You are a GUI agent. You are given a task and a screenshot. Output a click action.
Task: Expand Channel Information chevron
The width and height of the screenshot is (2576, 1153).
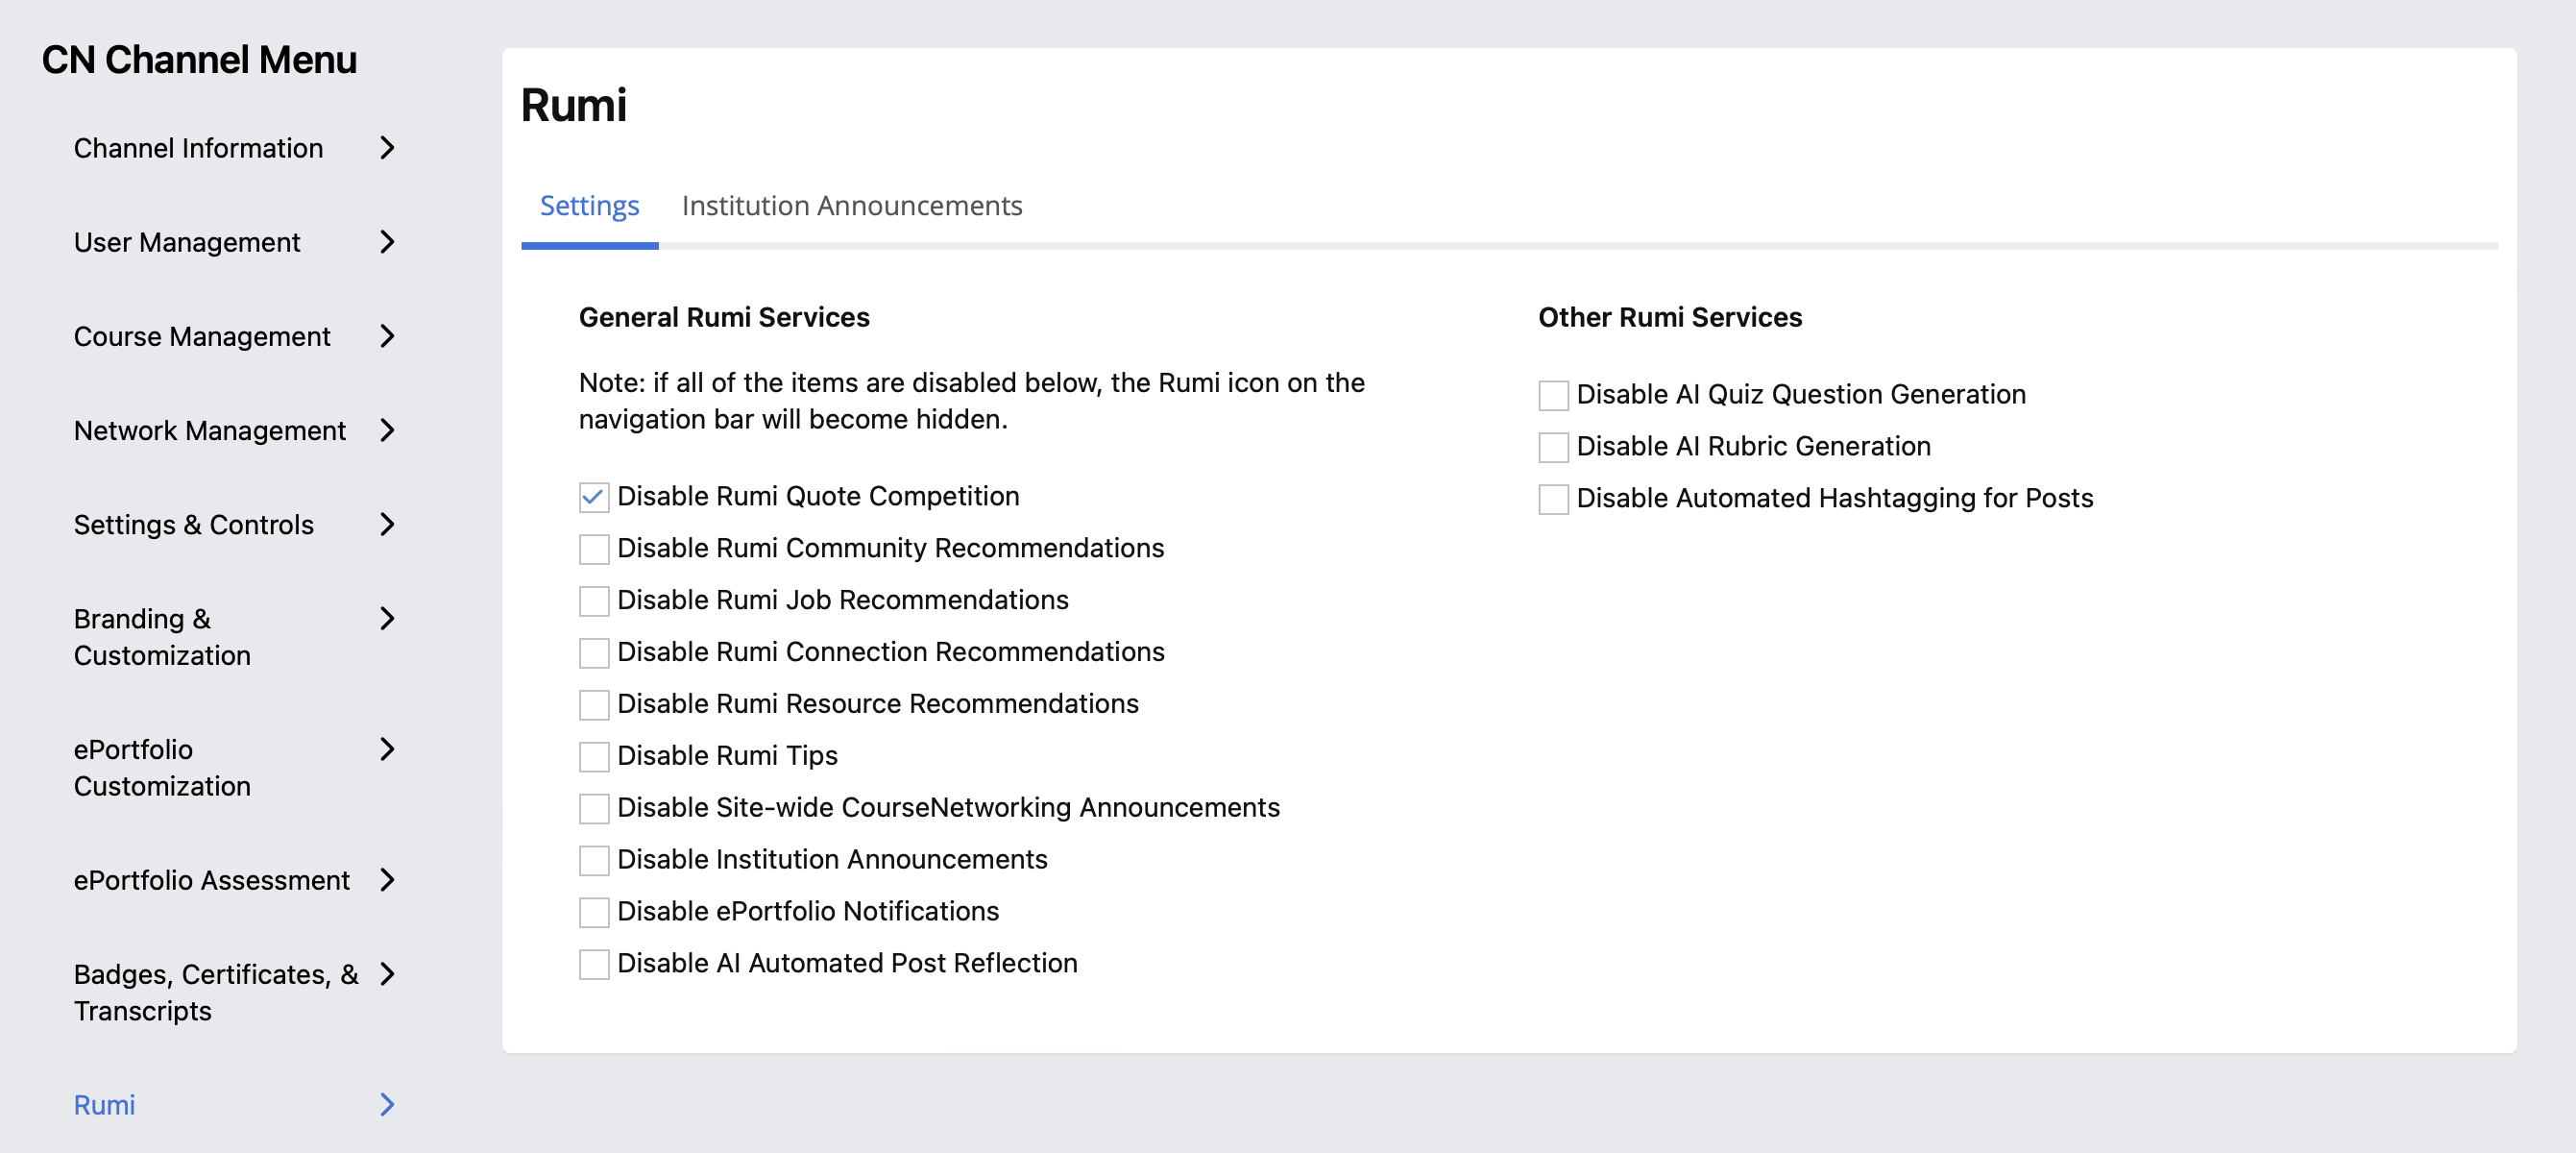tap(388, 148)
